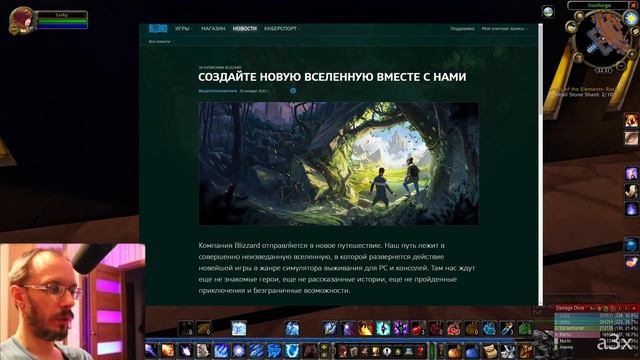
Task: Click the Damage Done meter title
Action: click(x=570, y=308)
